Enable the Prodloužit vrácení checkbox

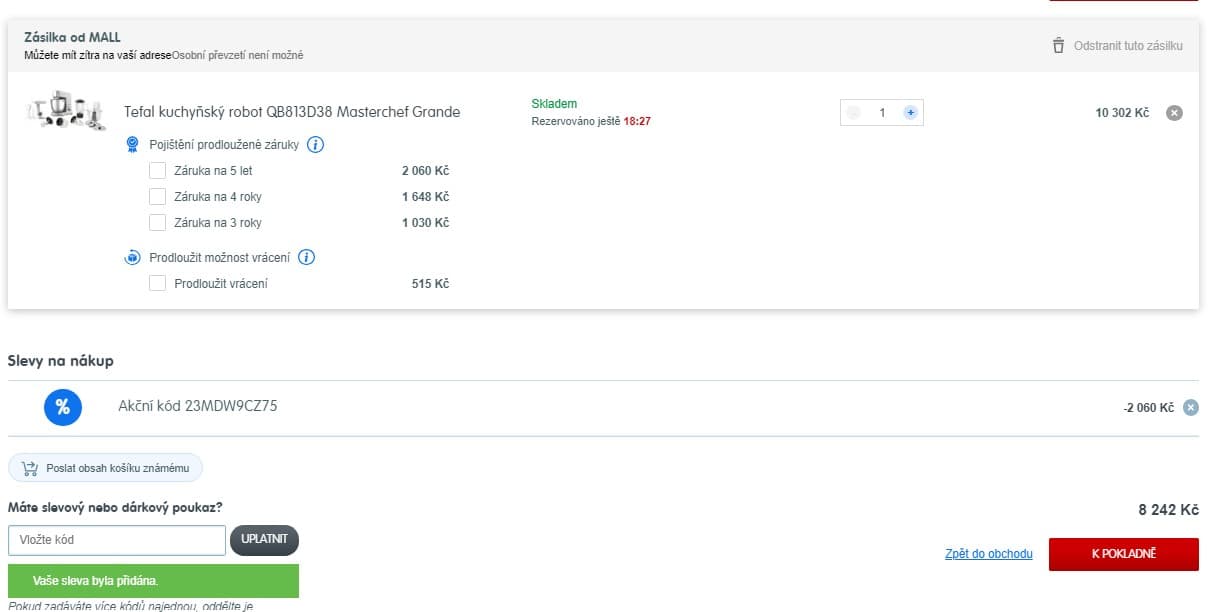click(157, 284)
